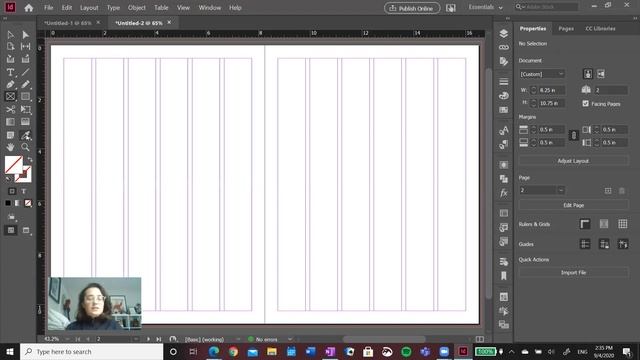Open the Stroke panel icon
Image resolution: width=640 pixels, height=360 pixels.
point(504,82)
